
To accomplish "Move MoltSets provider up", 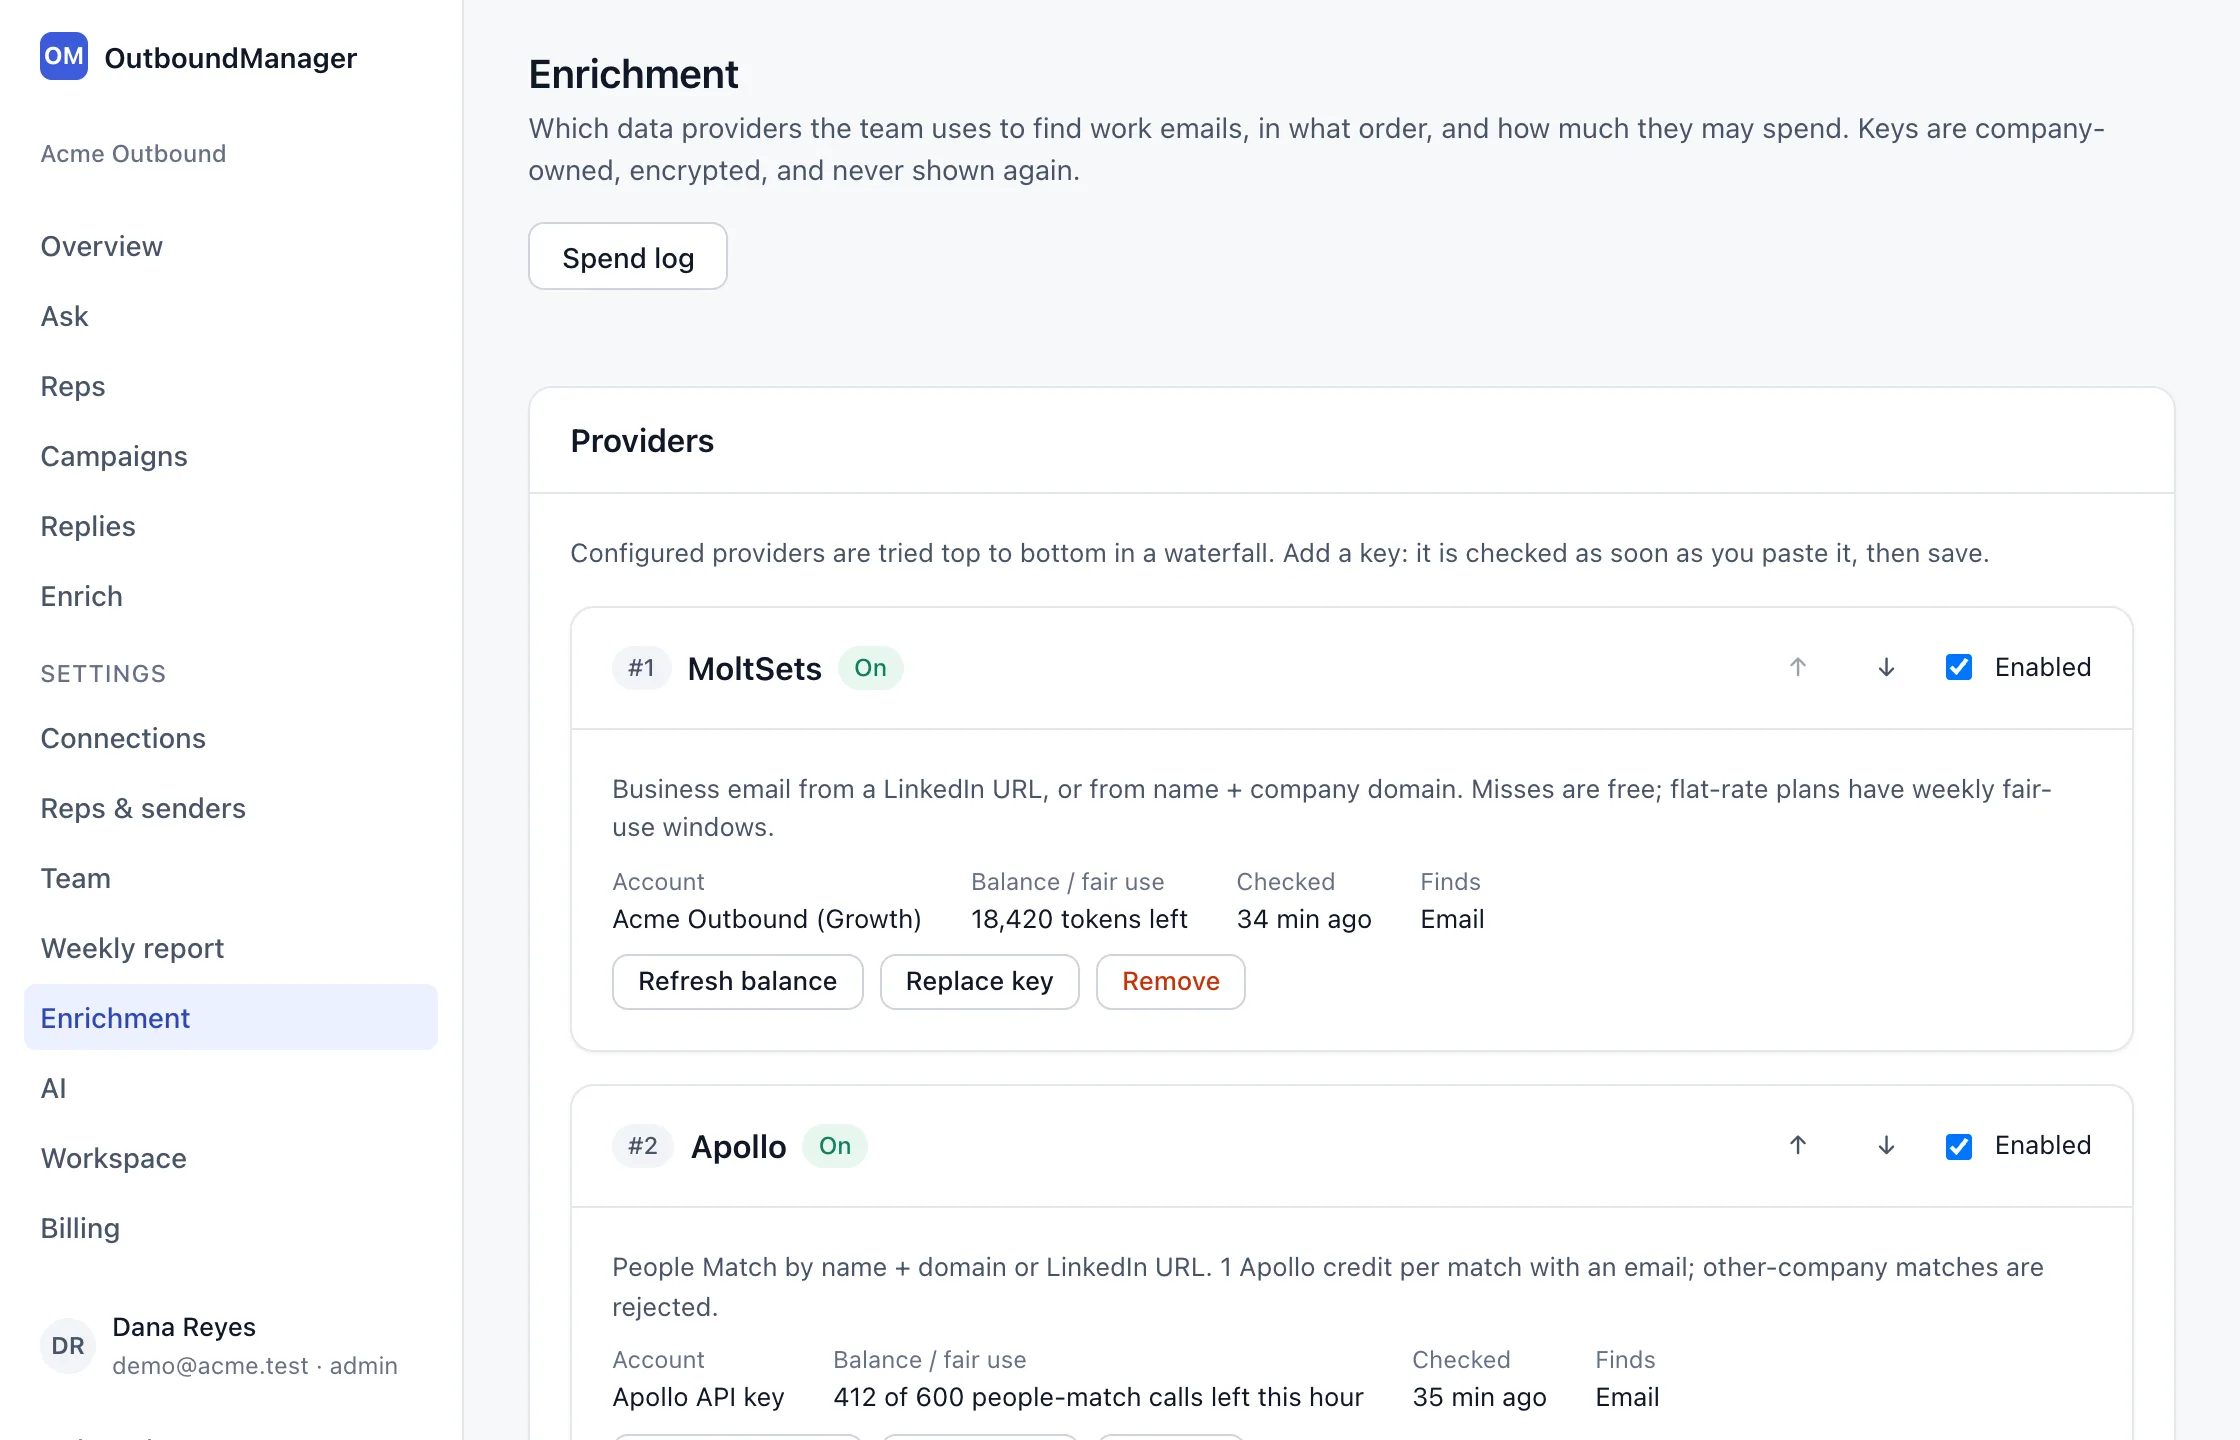I will coord(1797,667).
